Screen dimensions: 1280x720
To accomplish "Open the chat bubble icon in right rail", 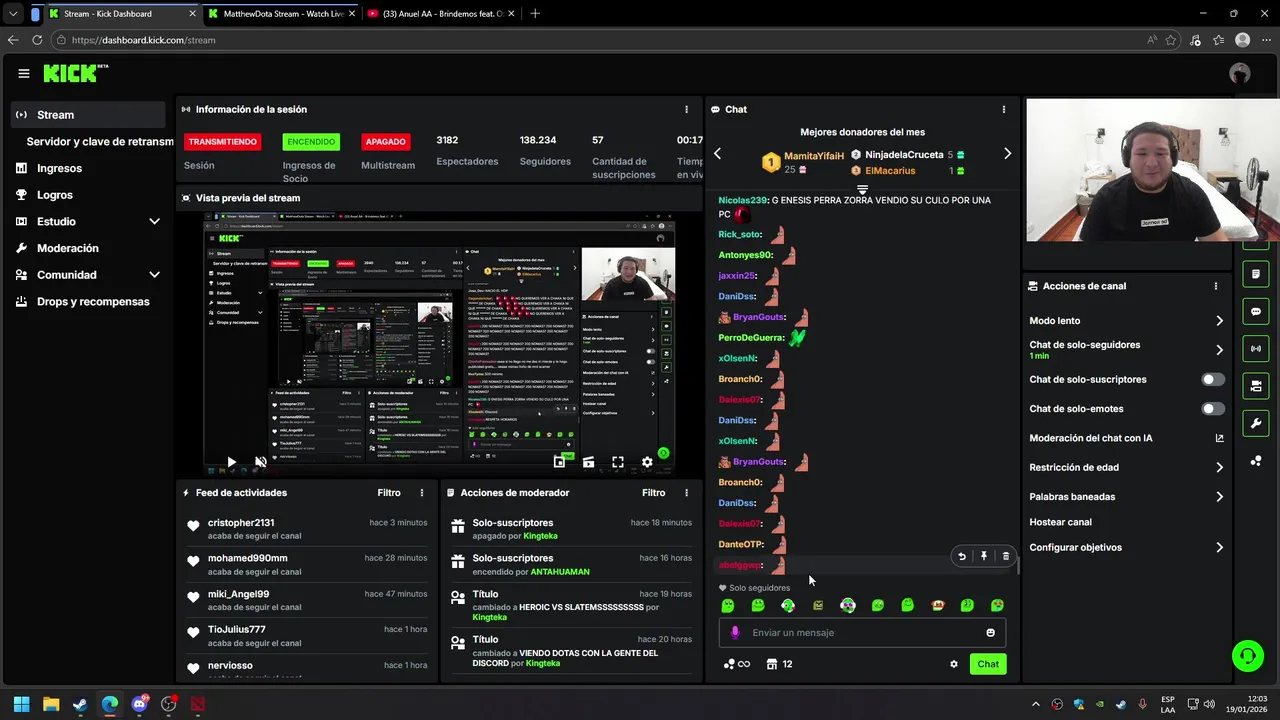I will 1256,312.
